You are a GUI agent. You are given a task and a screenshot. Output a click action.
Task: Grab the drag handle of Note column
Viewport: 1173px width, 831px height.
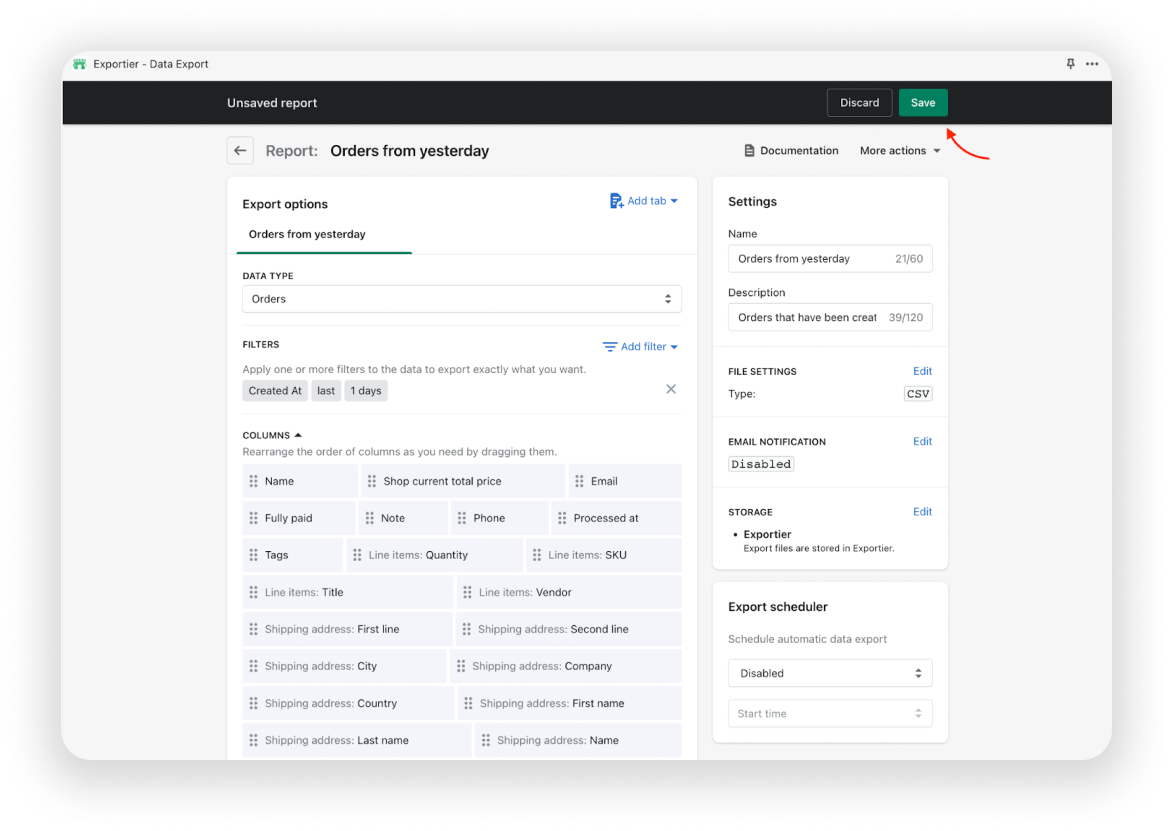(370, 518)
